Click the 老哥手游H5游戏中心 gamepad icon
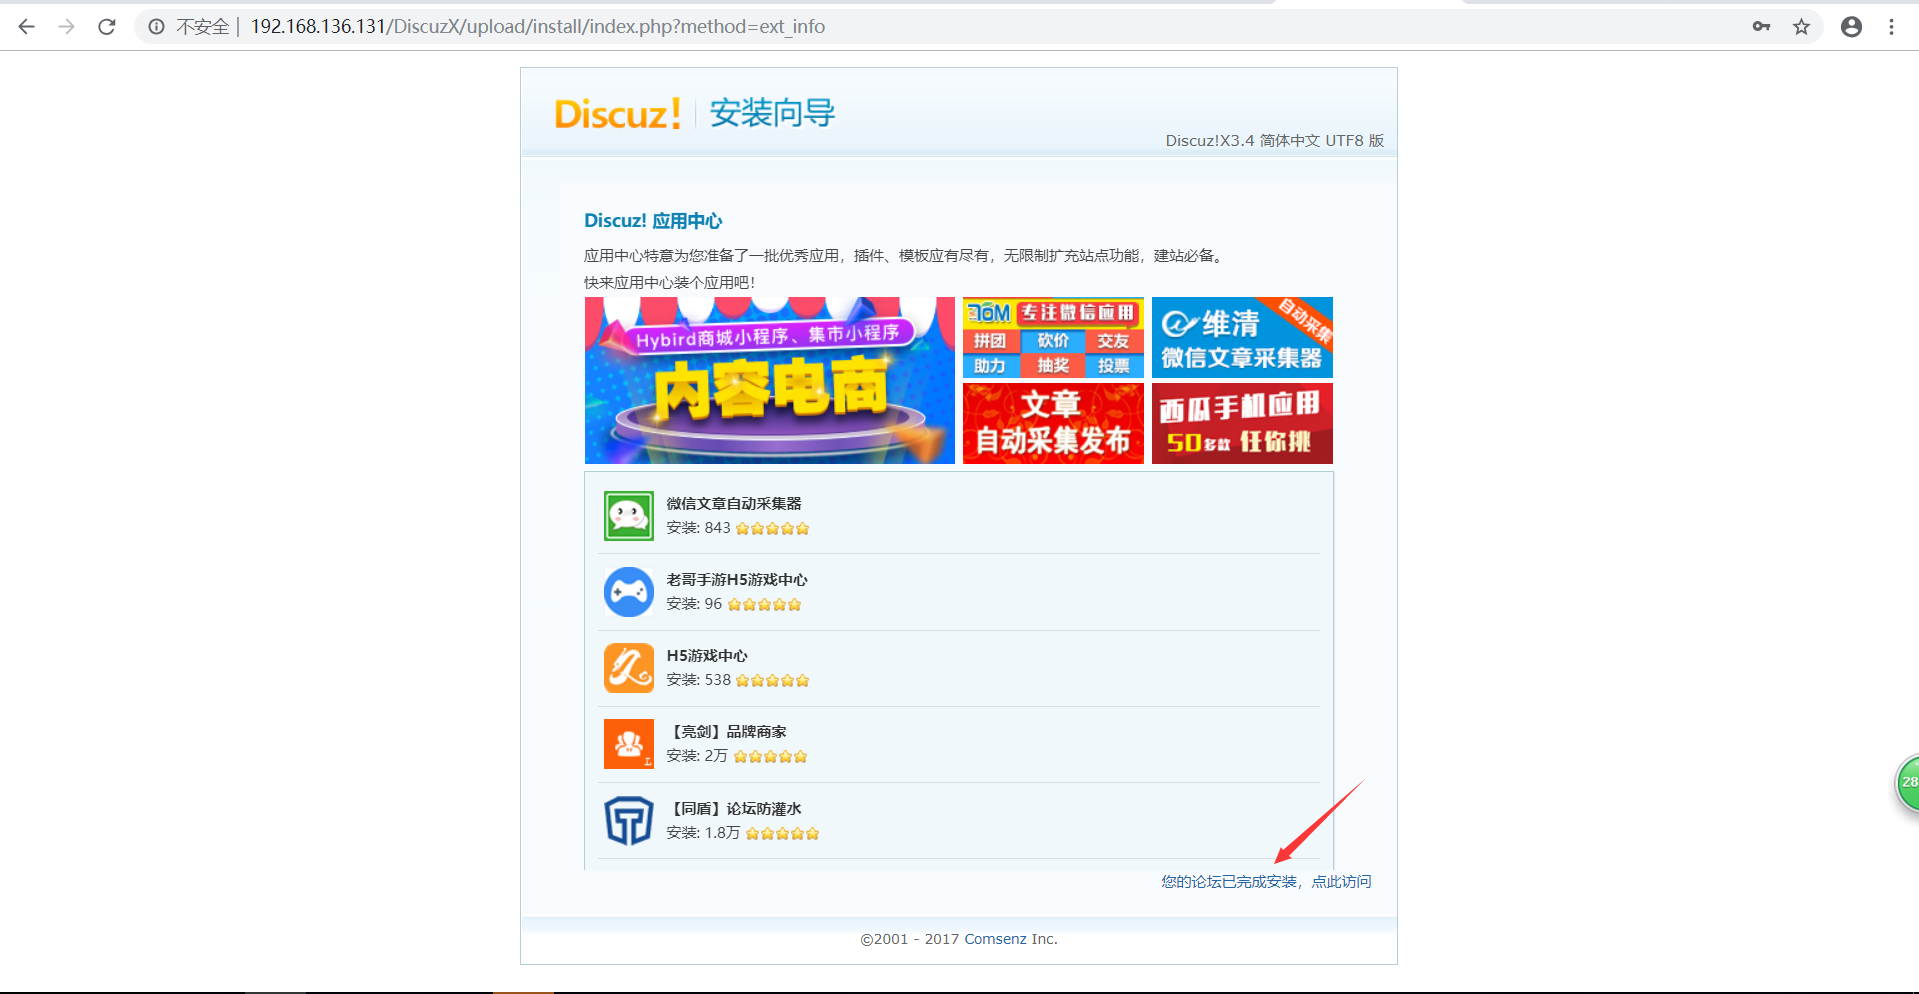The height and width of the screenshot is (994, 1919). coord(629,592)
